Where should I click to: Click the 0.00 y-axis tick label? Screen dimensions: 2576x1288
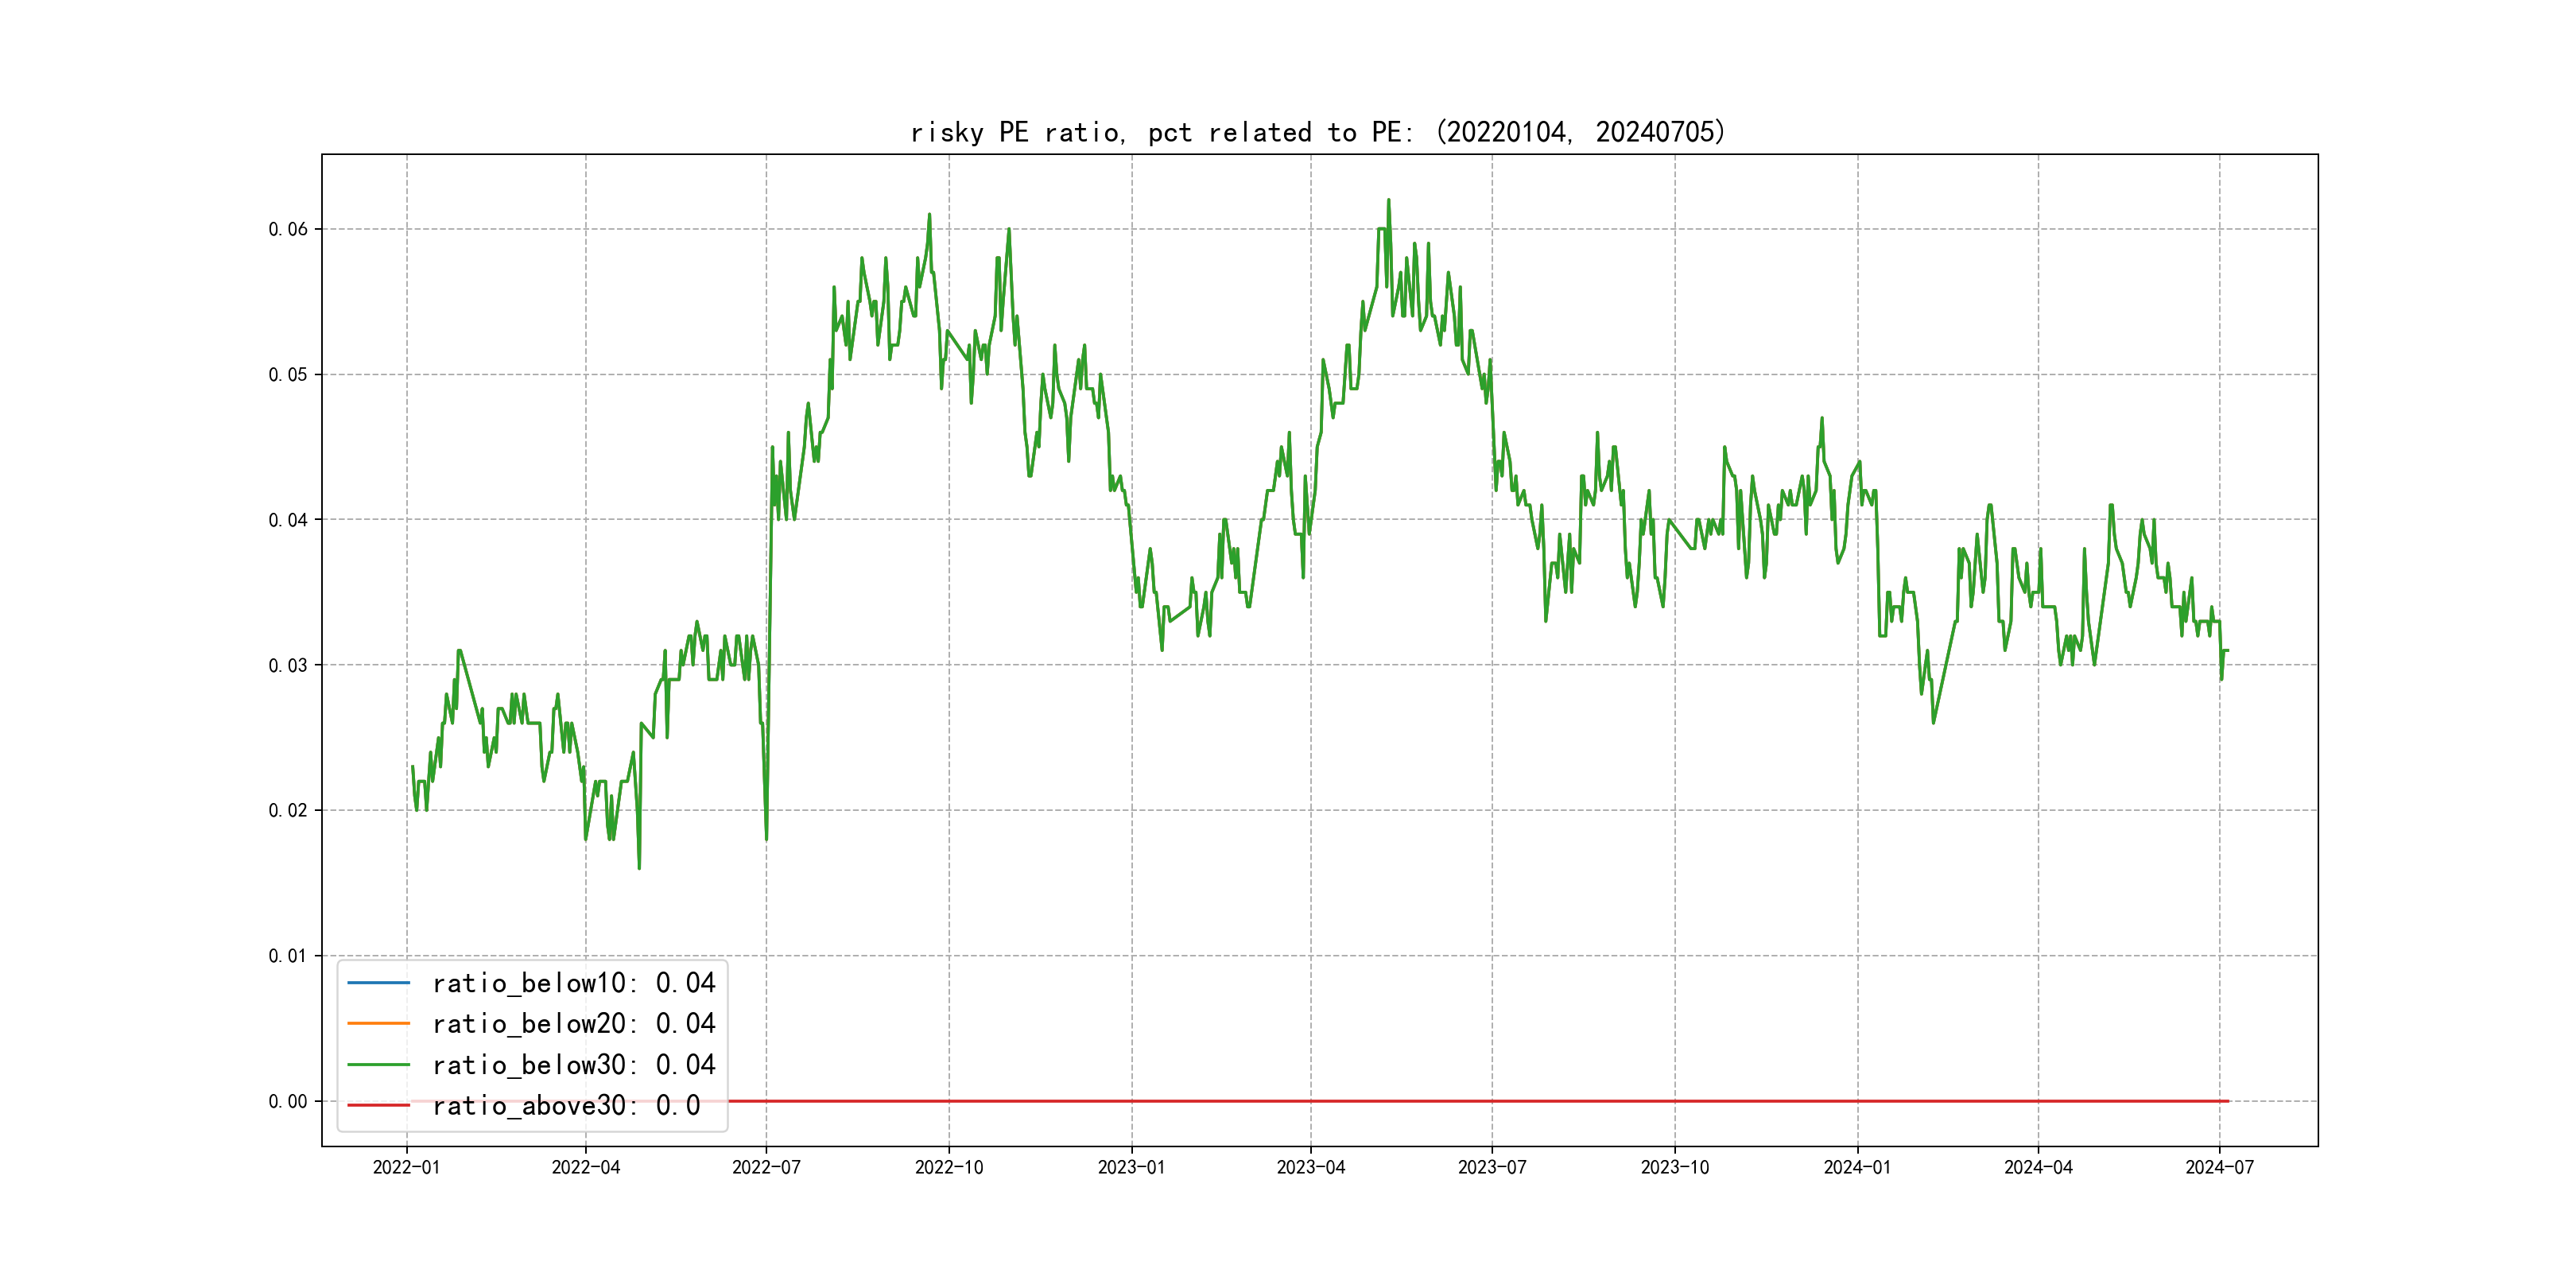287,1102
